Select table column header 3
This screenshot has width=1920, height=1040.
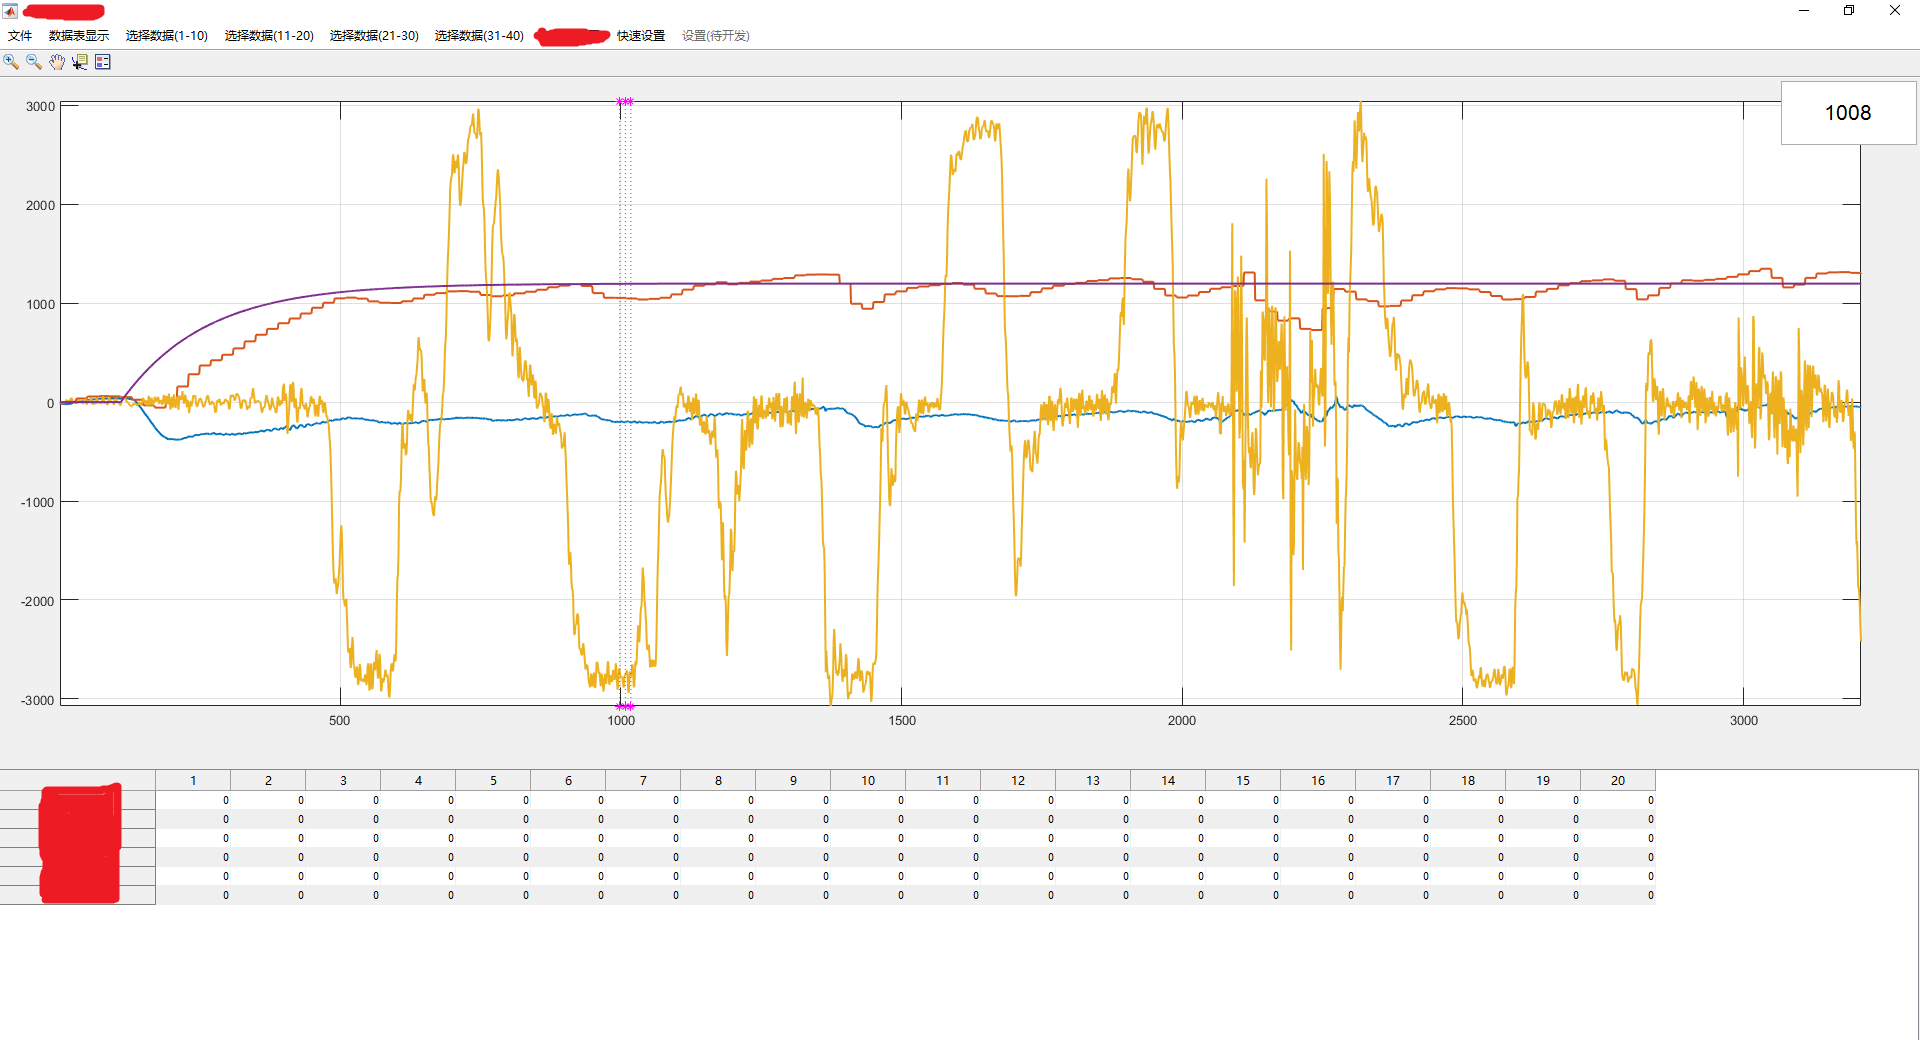(343, 780)
